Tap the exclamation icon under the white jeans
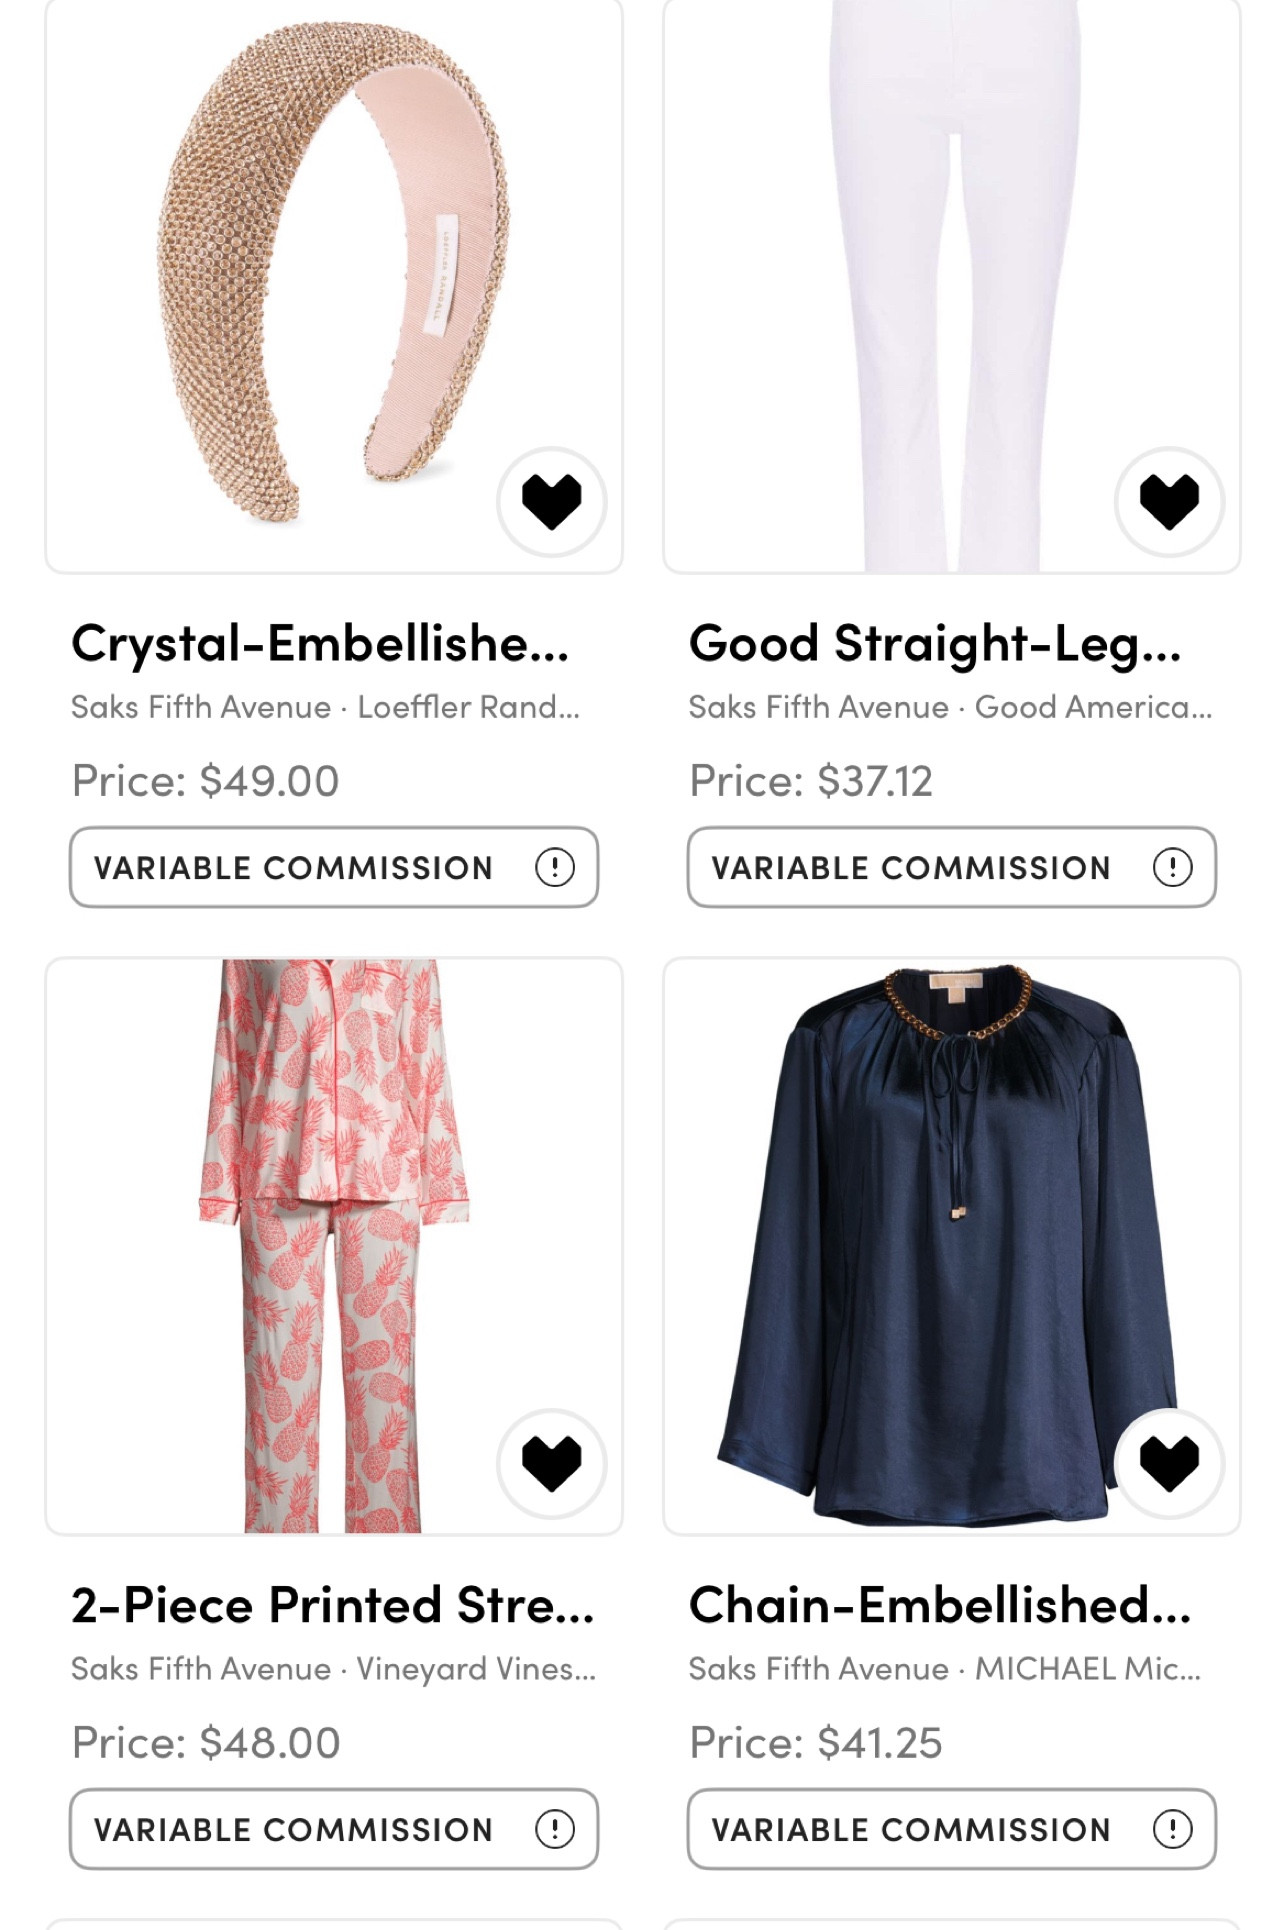1287x1930 pixels. click(1173, 868)
